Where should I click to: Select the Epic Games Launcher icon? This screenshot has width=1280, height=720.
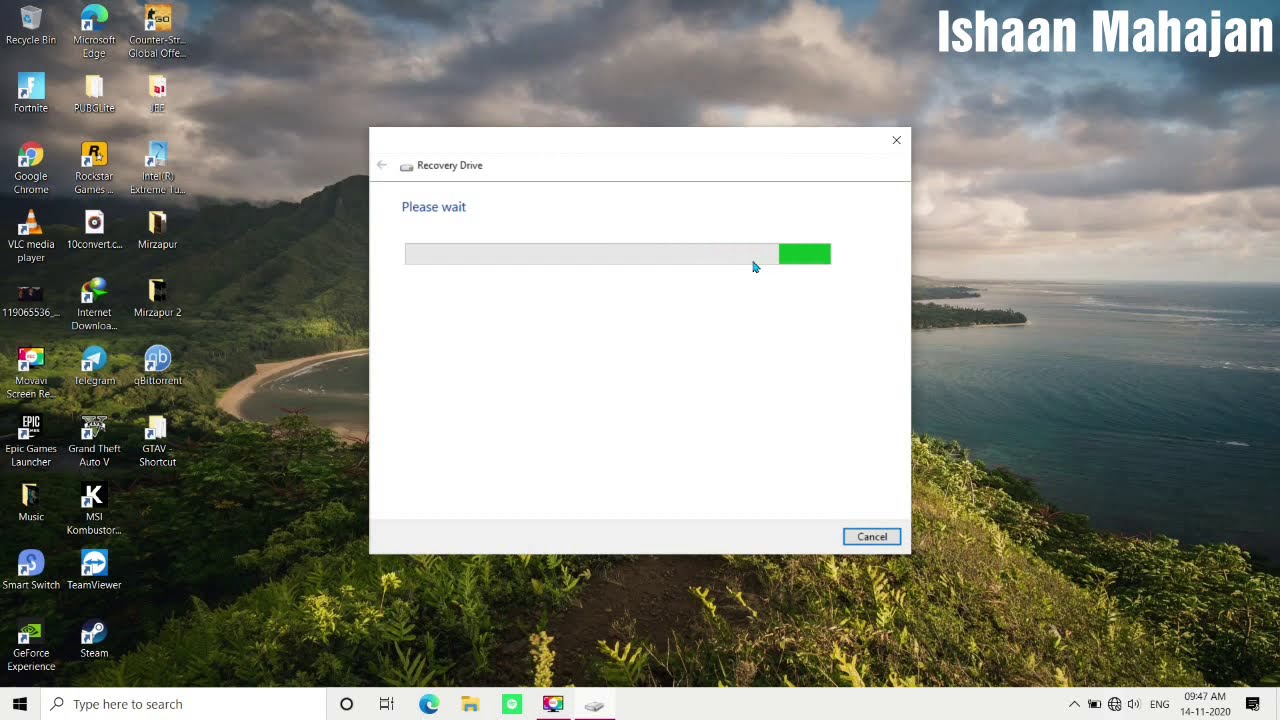pos(31,440)
